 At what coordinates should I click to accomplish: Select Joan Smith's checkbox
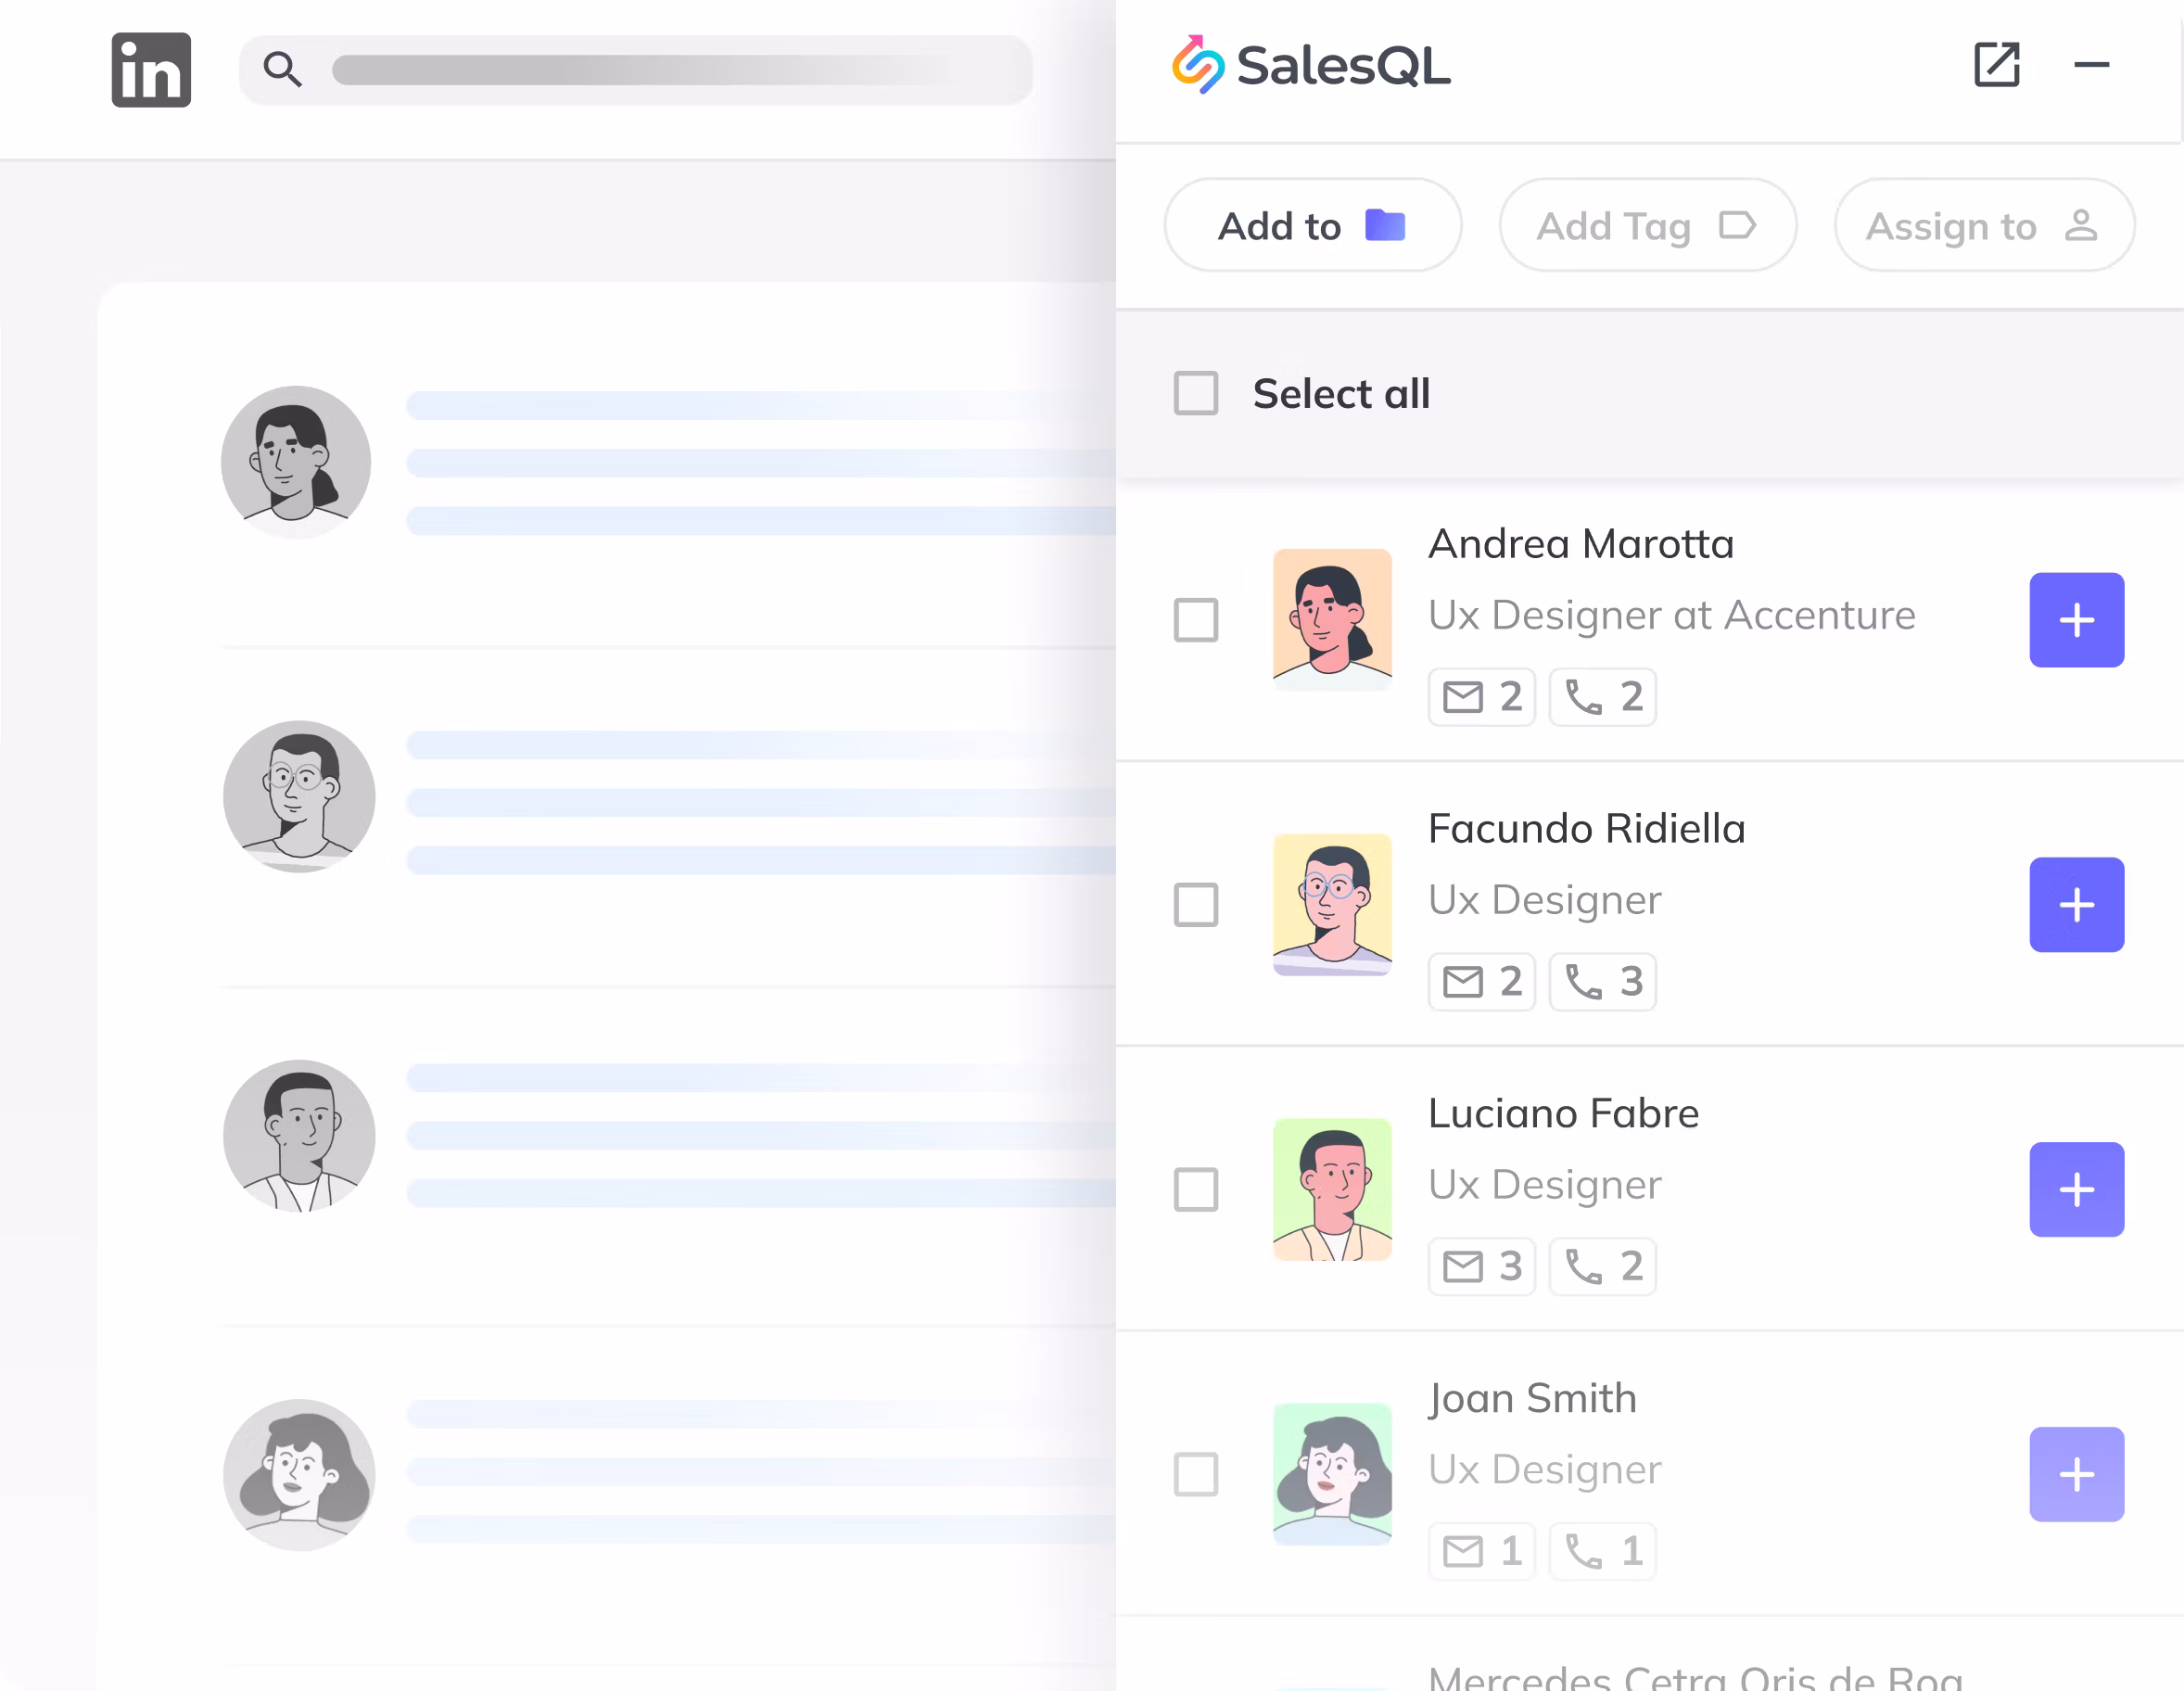coord(1196,1474)
